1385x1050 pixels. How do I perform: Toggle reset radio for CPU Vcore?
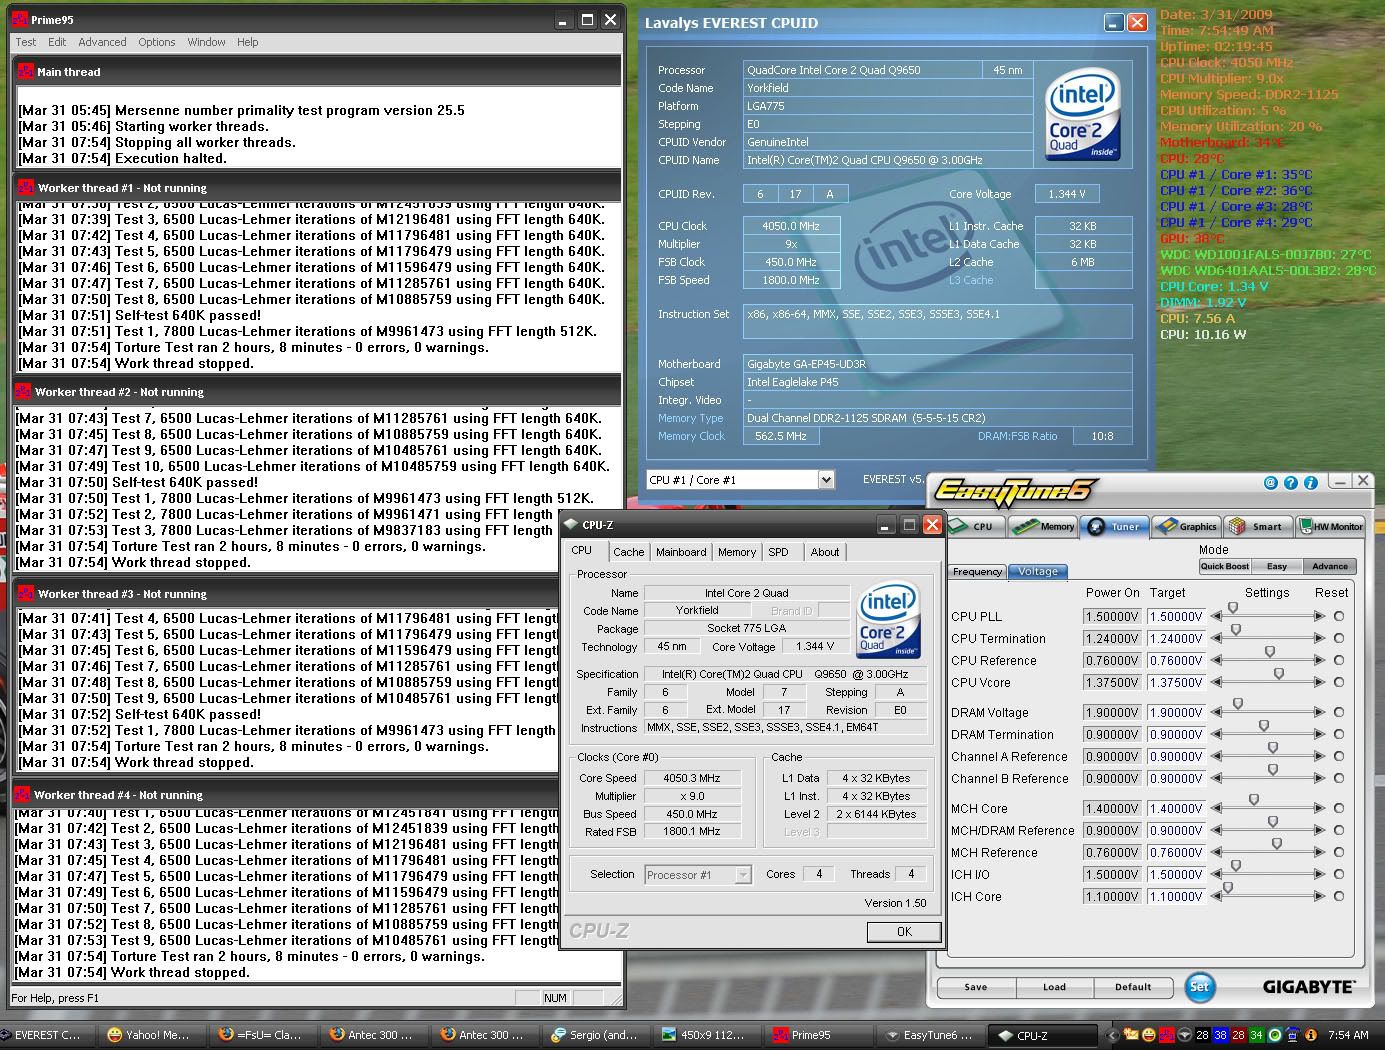pos(1339,682)
